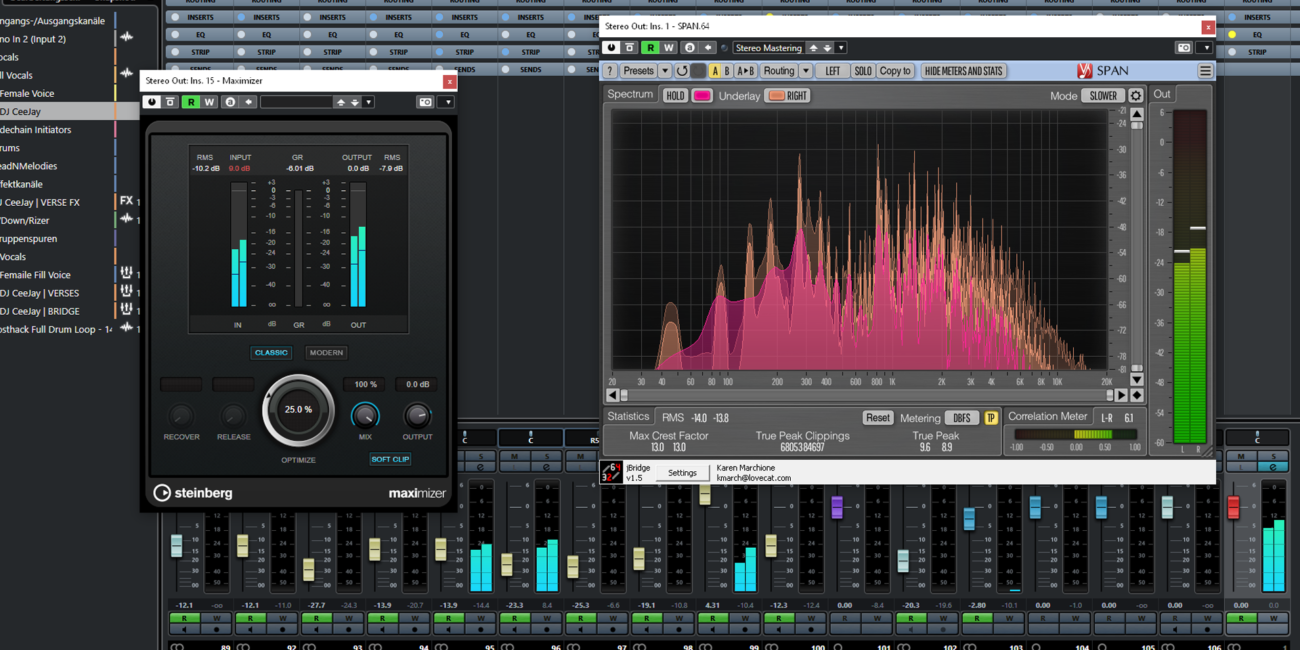Click the Reset statistics button
The height and width of the screenshot is (650, 1300).
[x=878, y=418]
